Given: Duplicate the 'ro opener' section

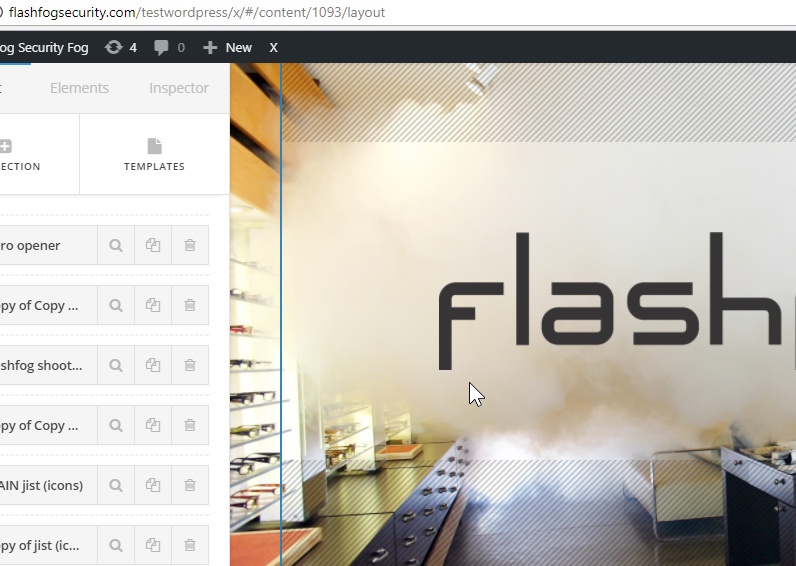Looking at the screenshot, I should pyautogui.click(x=153, y=246).
